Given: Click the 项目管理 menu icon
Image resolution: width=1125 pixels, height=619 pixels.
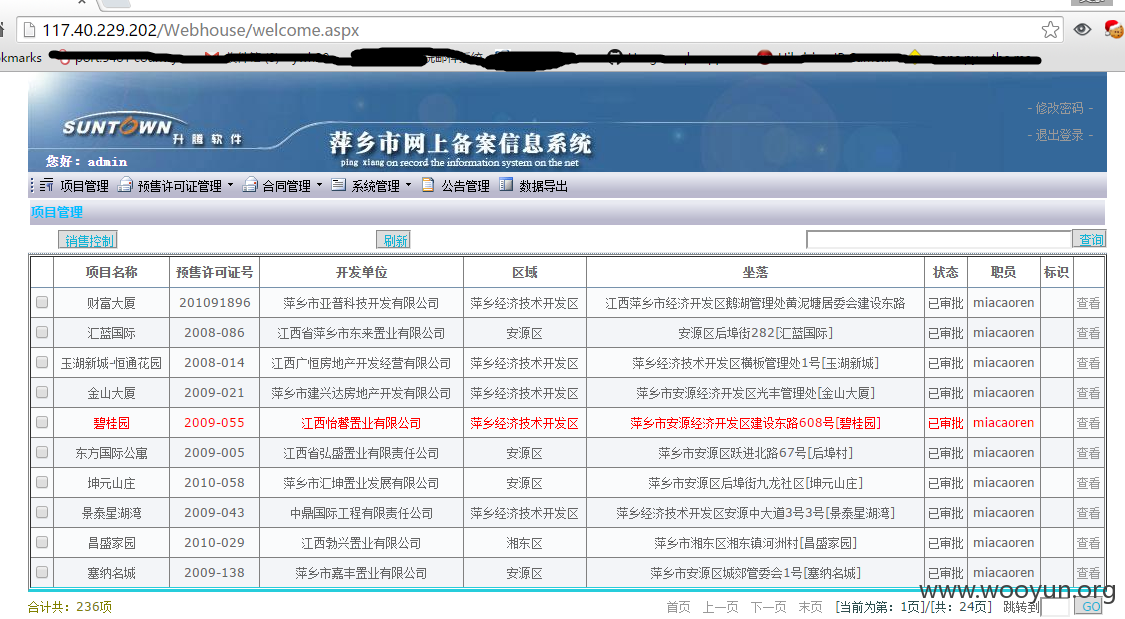Looking at the screenshot, I should point(46,185).
